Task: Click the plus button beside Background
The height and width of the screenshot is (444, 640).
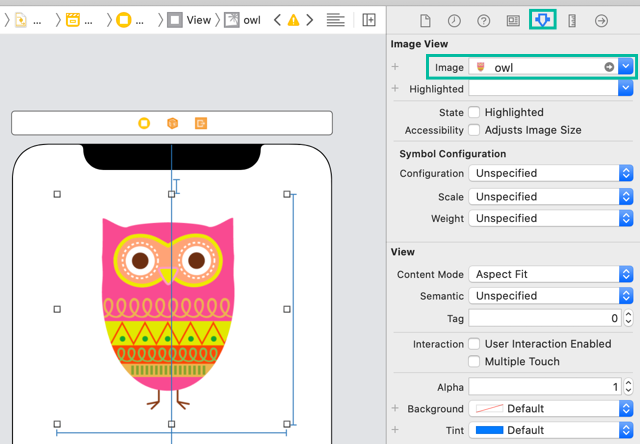Action: tap(396, 409)
